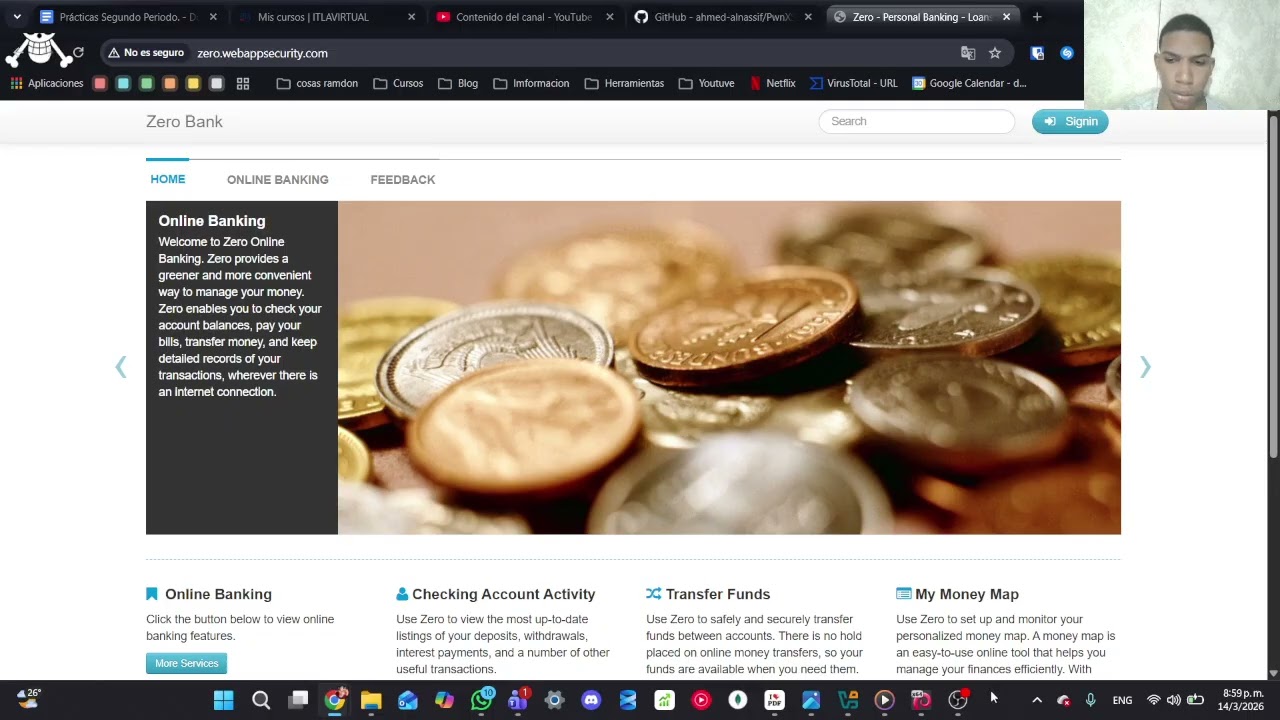The width and height of the screenshot is (1280, 720).
Task: Click the No es seguro site info chip
Action: [x=146, y=53]
